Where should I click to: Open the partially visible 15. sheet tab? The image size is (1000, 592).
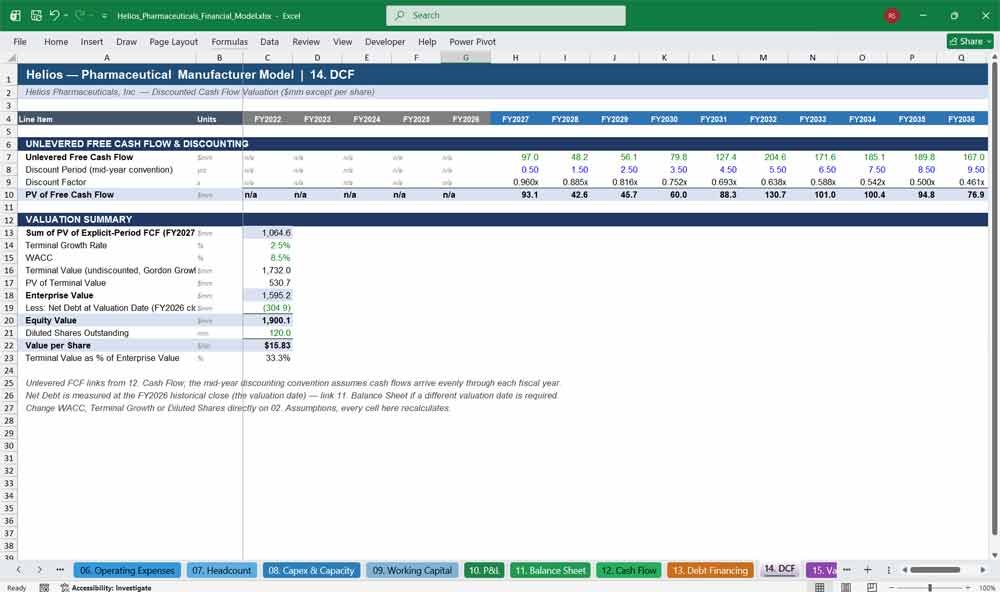(823, 570)
